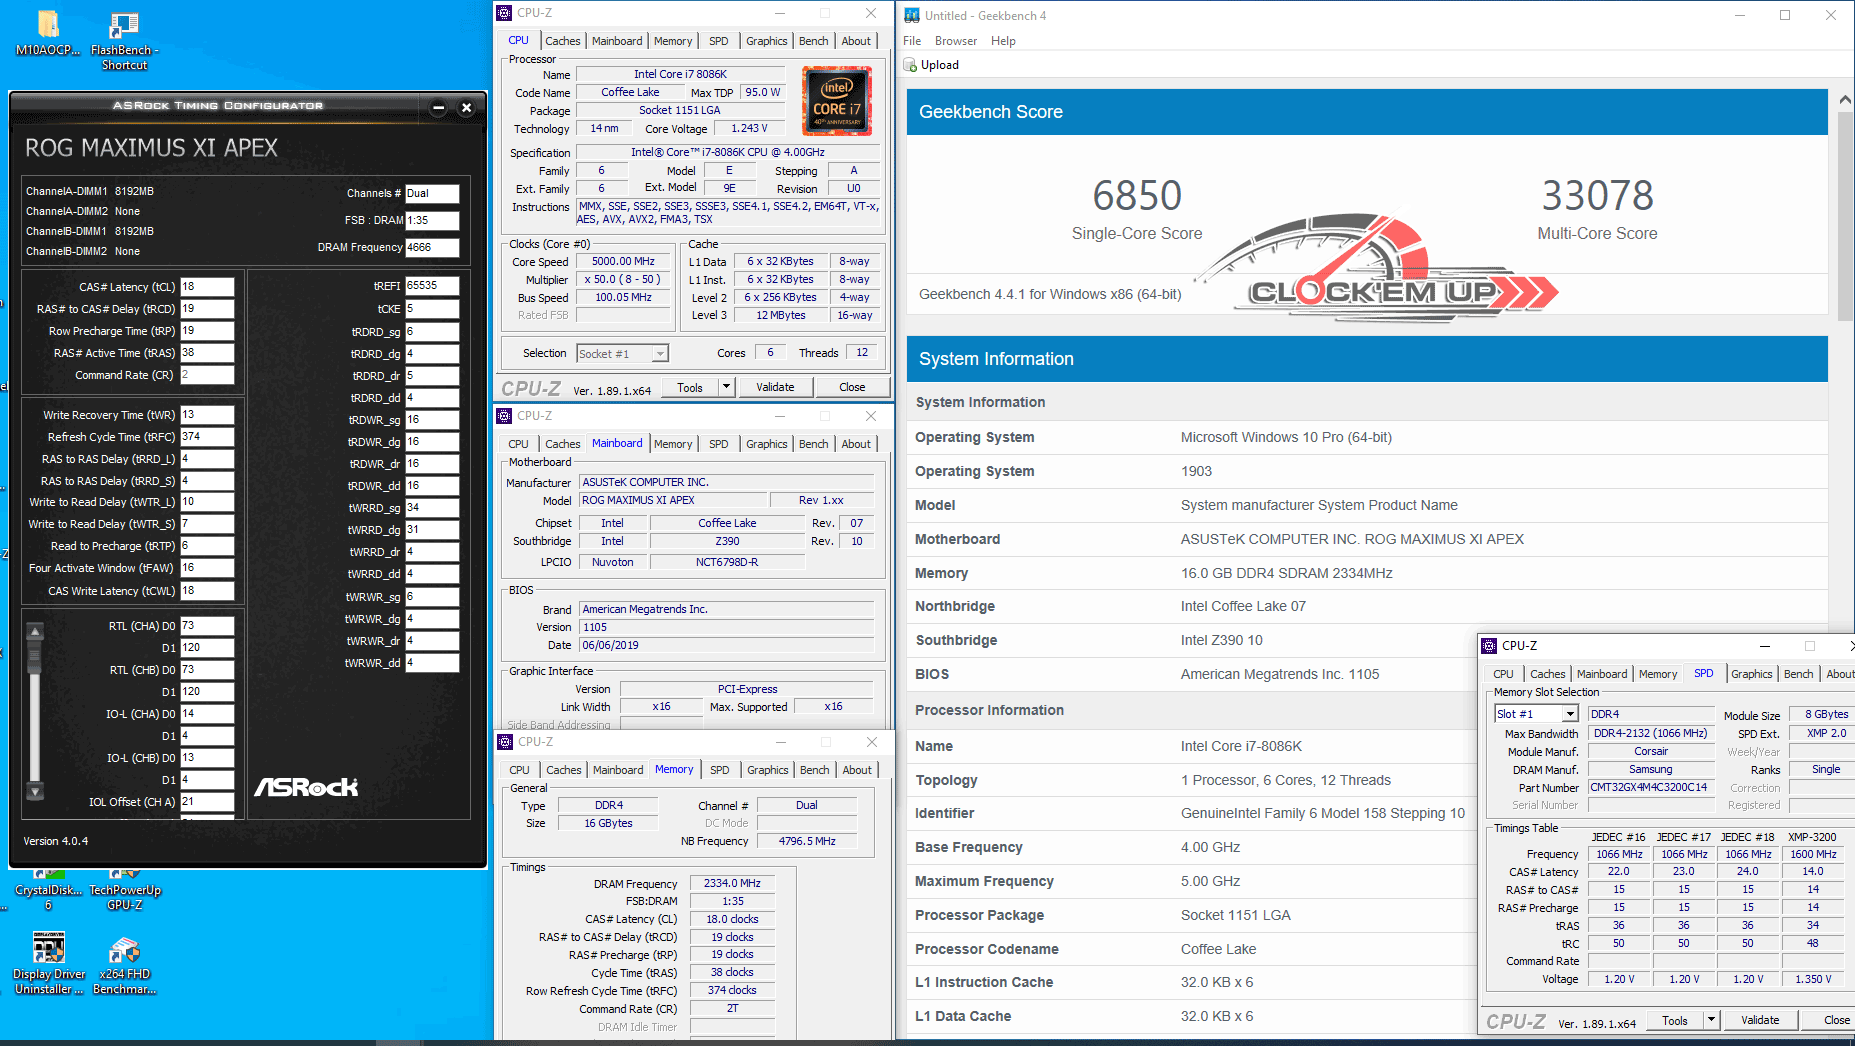Open the Help menu in Geekbench

1003,41
